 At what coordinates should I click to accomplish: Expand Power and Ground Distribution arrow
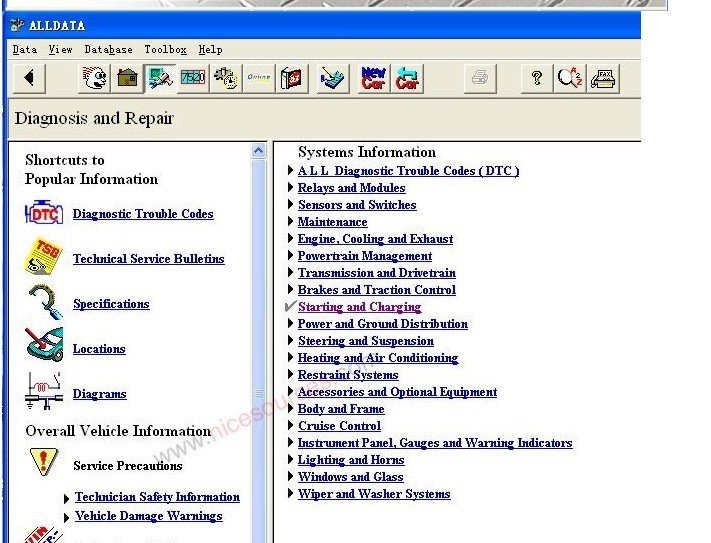[291, 323]
